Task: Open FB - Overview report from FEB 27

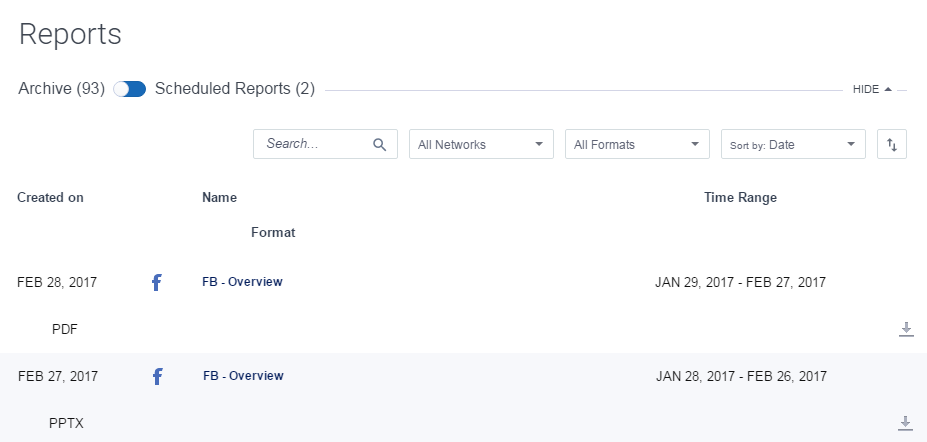Action: click(243, 376)
